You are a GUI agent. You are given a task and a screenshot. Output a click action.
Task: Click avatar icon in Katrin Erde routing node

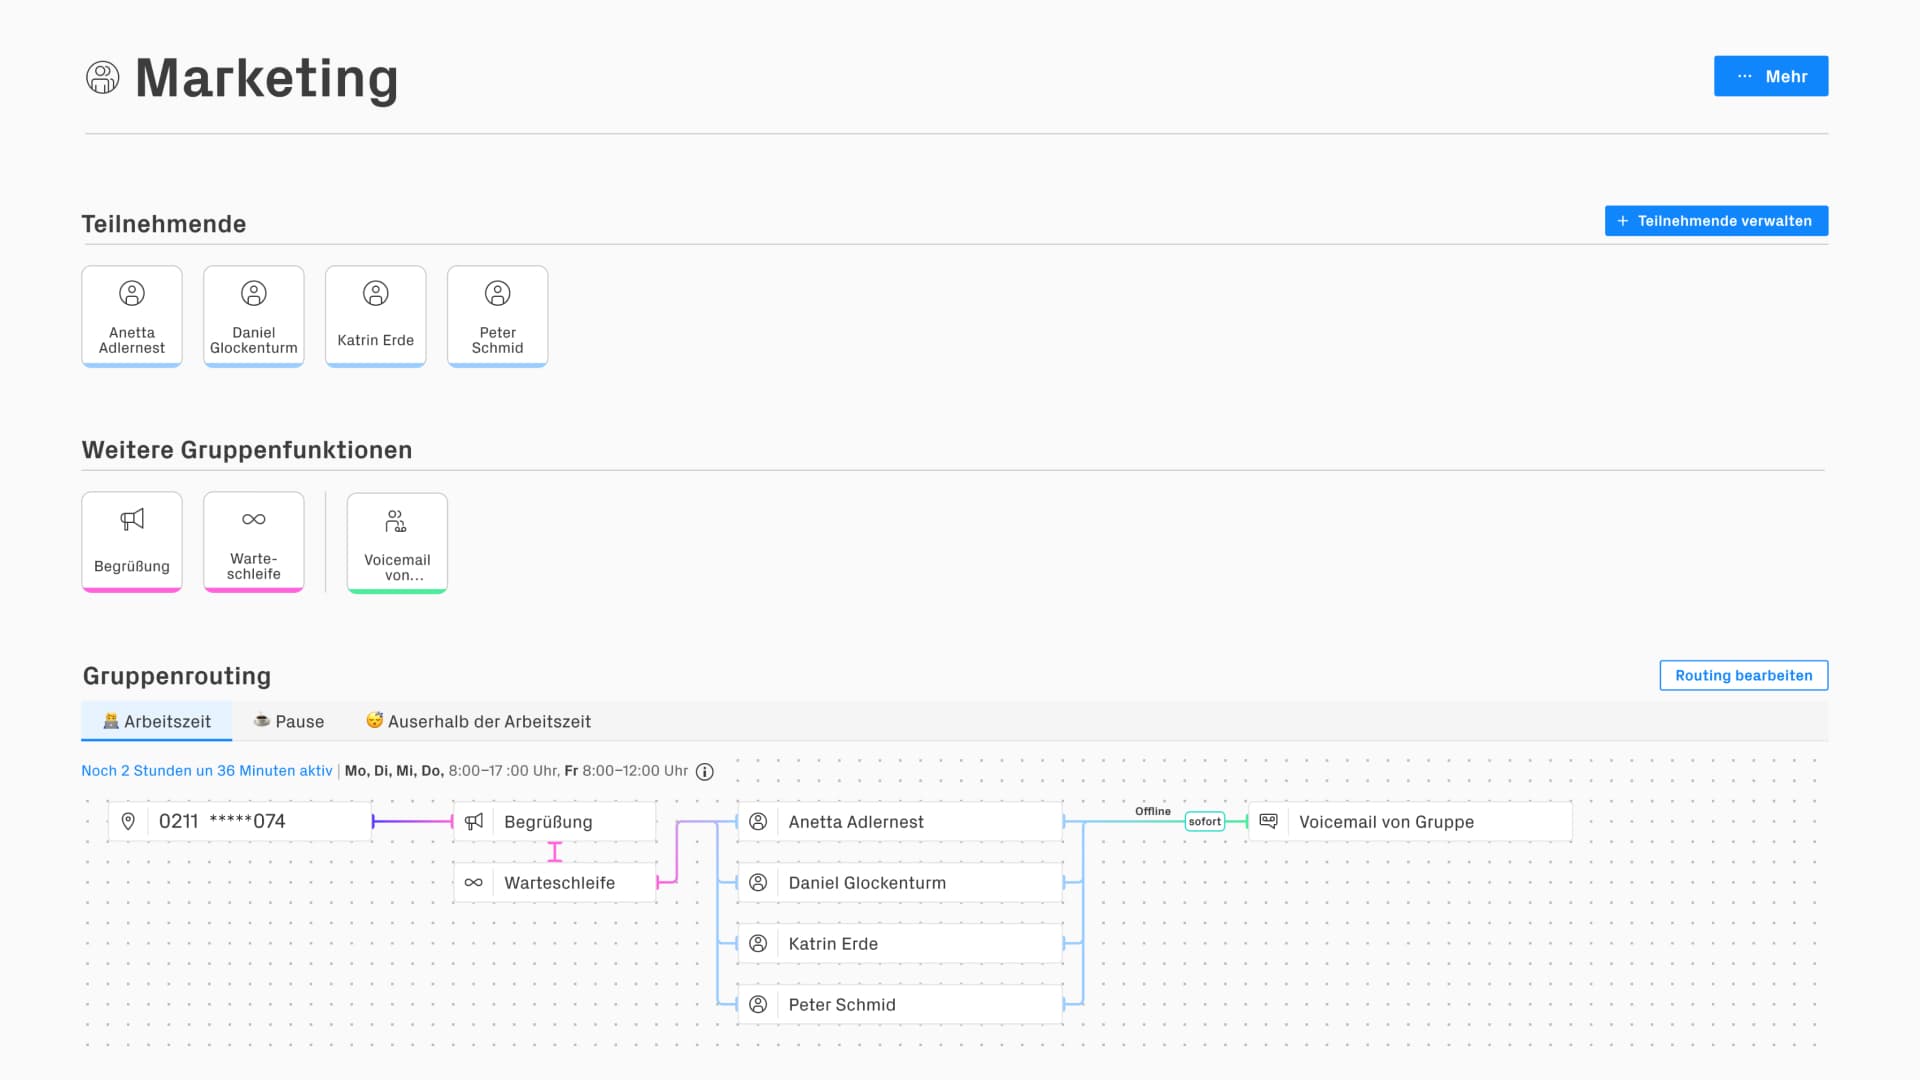pyautogui.click(x=758, y=944)
